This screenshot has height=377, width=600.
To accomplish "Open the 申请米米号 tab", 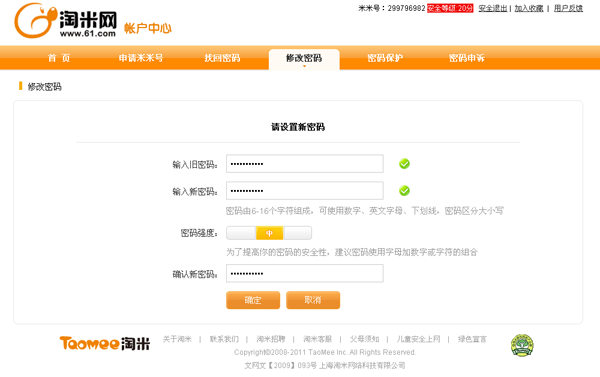I will [141, 58].
